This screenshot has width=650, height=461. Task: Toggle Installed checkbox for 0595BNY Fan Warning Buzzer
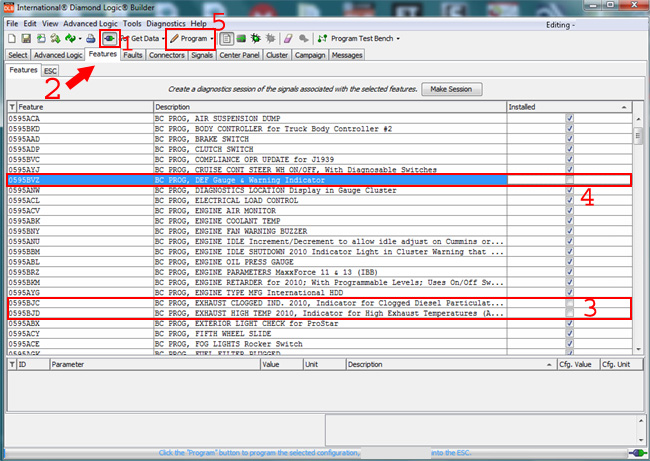570,231
